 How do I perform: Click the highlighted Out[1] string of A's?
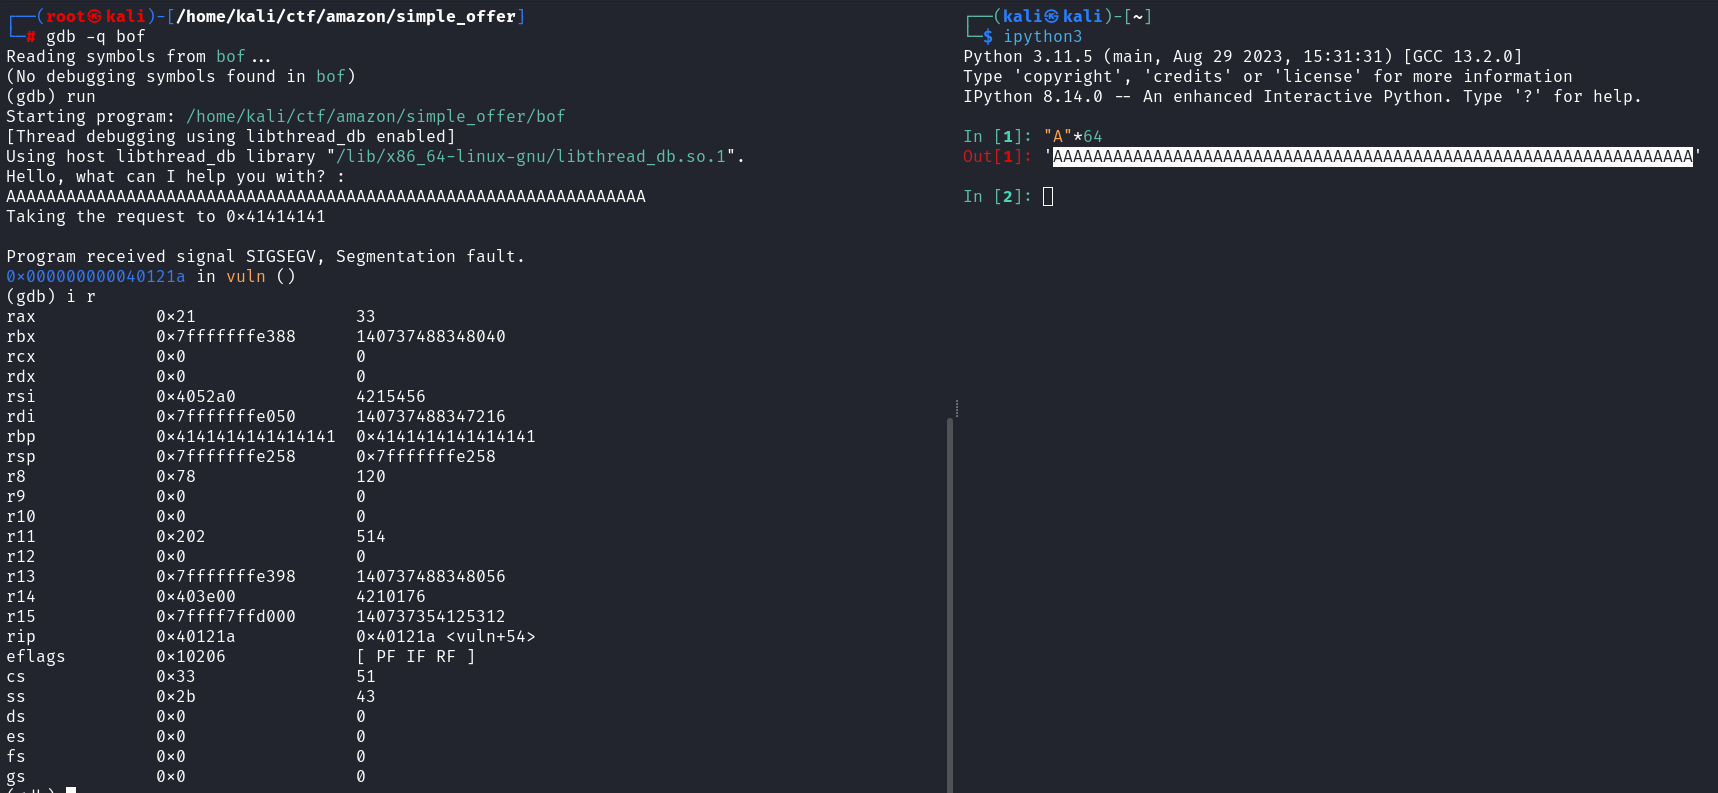point(1372,157)
